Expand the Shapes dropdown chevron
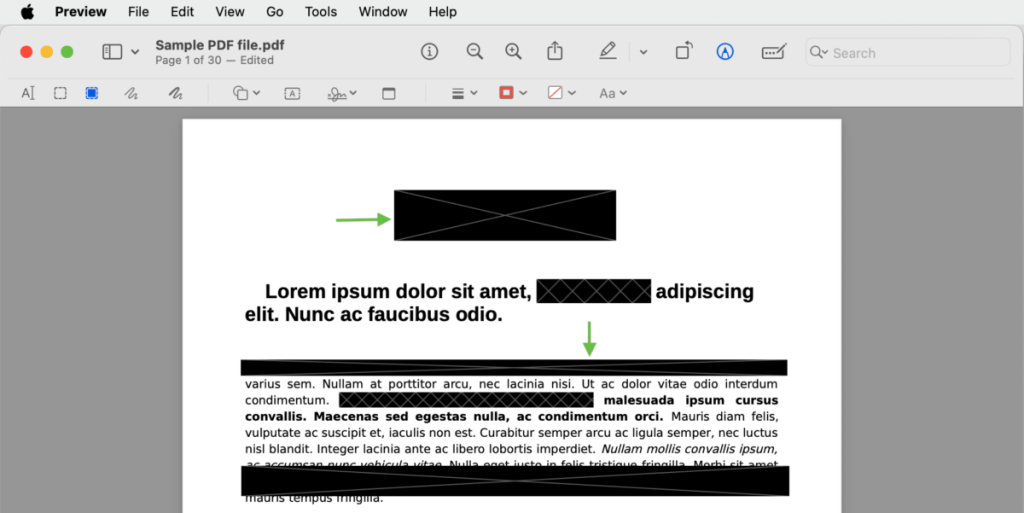The height and width of the screenshot is (513, 1024). [x=257, y=93]
